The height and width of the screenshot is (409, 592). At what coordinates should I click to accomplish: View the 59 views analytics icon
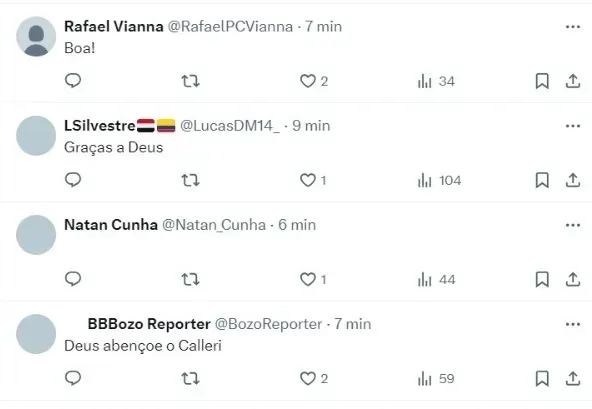pyautogui.click(x=436, y=378)
